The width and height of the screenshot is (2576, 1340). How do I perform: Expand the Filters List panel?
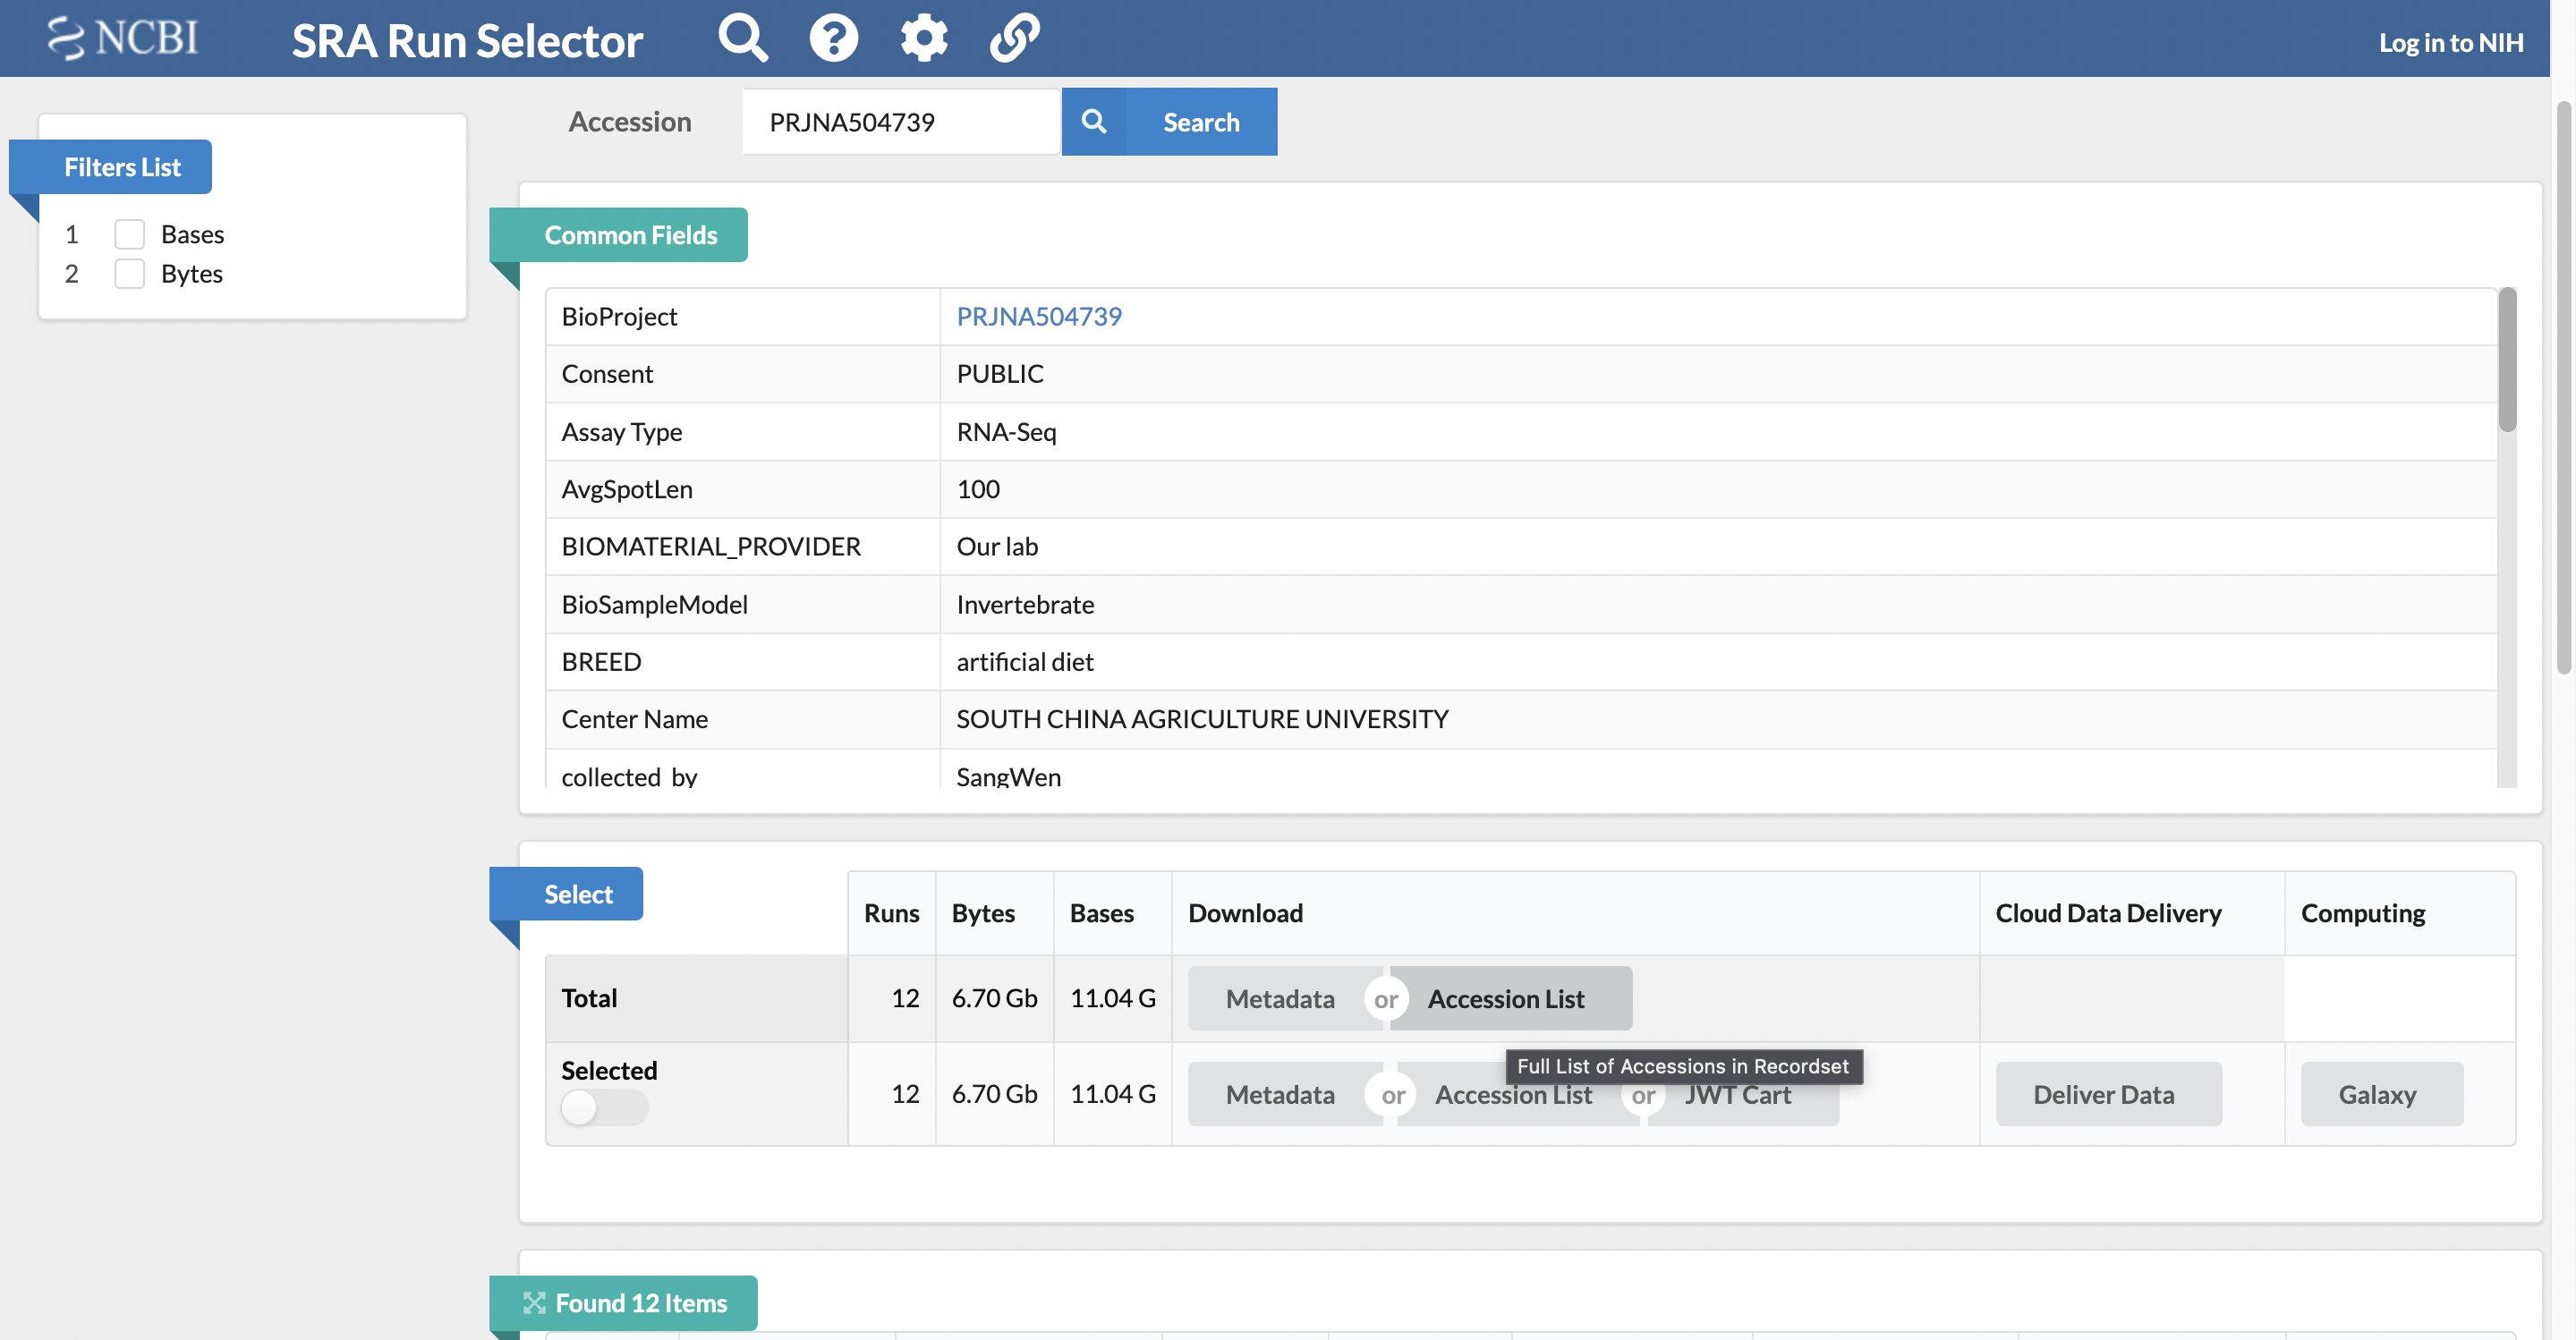coord(121,165)
